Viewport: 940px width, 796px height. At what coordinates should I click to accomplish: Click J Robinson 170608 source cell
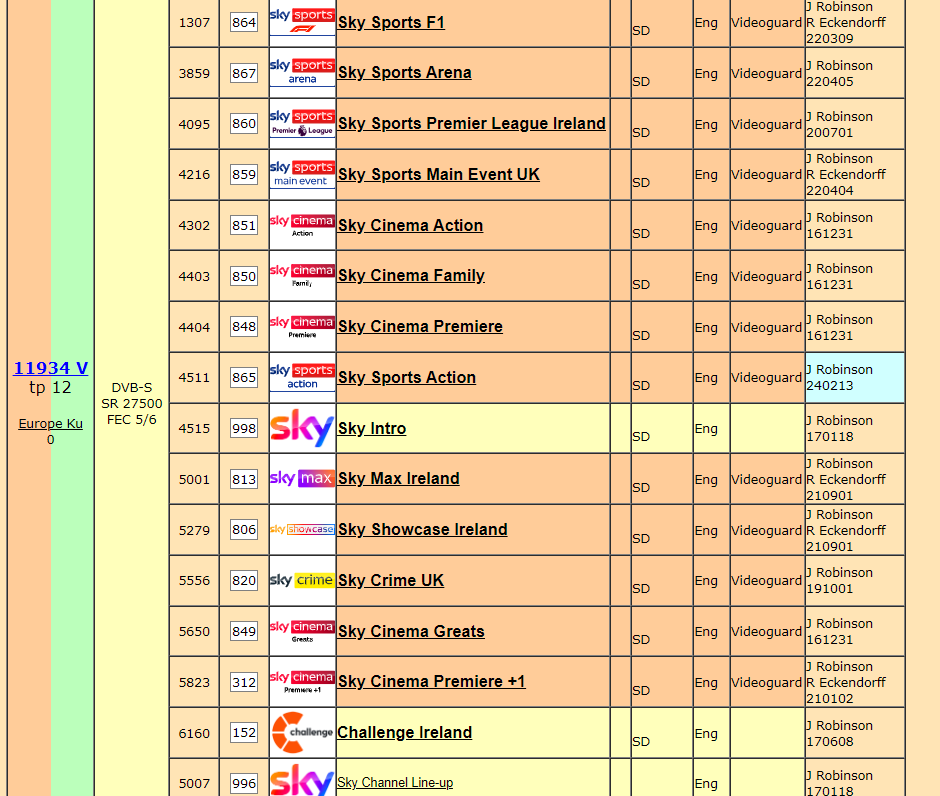854,733
